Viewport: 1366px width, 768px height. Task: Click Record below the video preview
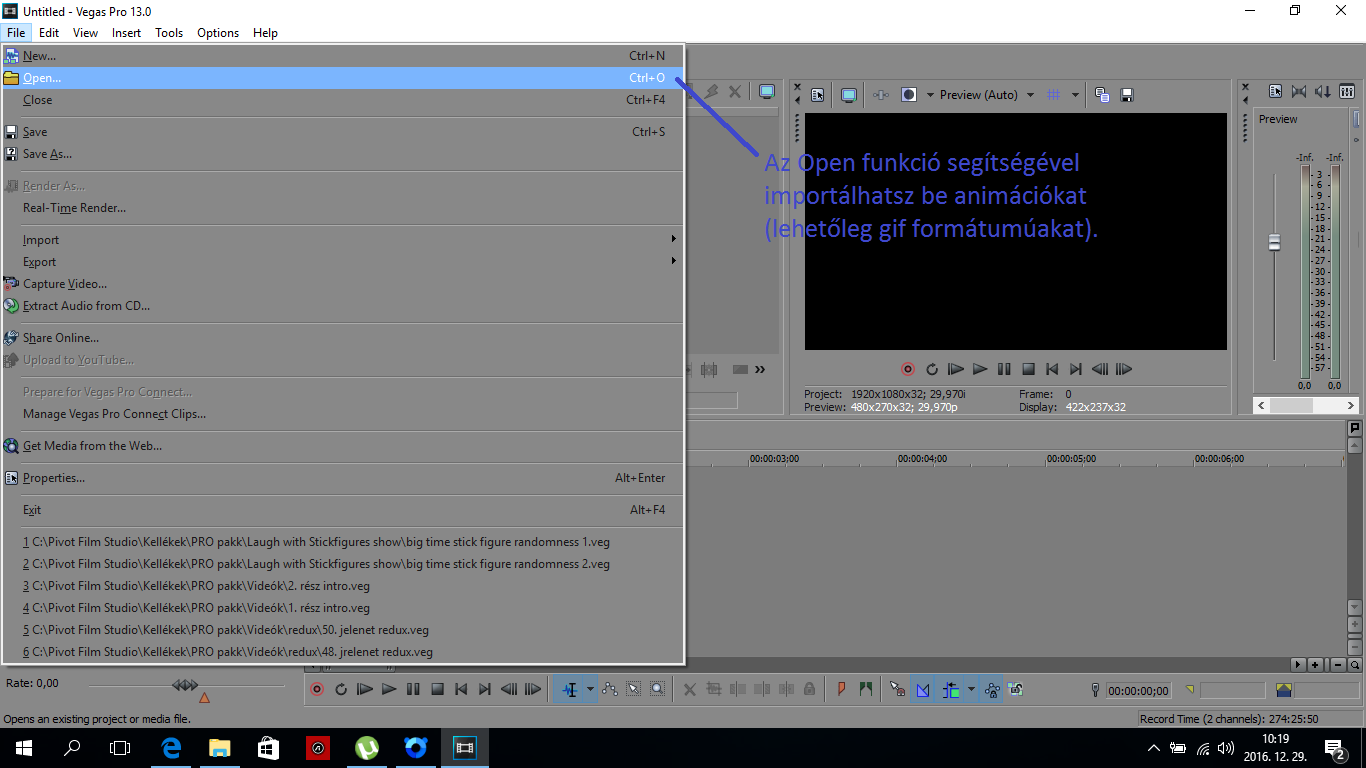[908, 369]
